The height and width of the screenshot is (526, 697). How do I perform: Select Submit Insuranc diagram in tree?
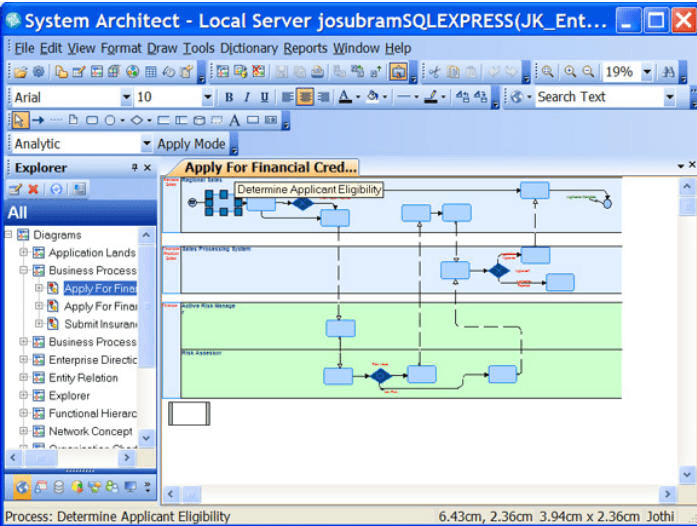[101, 324]
